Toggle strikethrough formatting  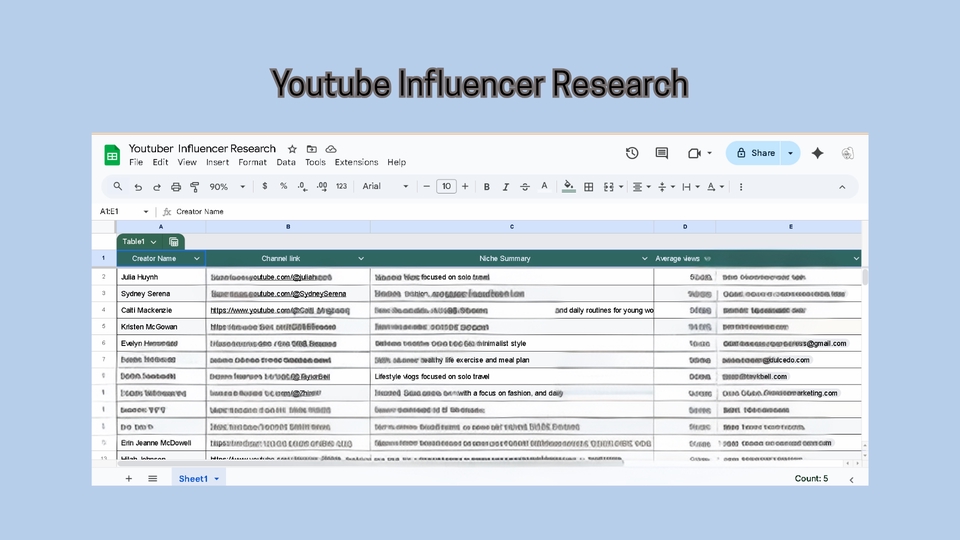[x=525, y=187]
